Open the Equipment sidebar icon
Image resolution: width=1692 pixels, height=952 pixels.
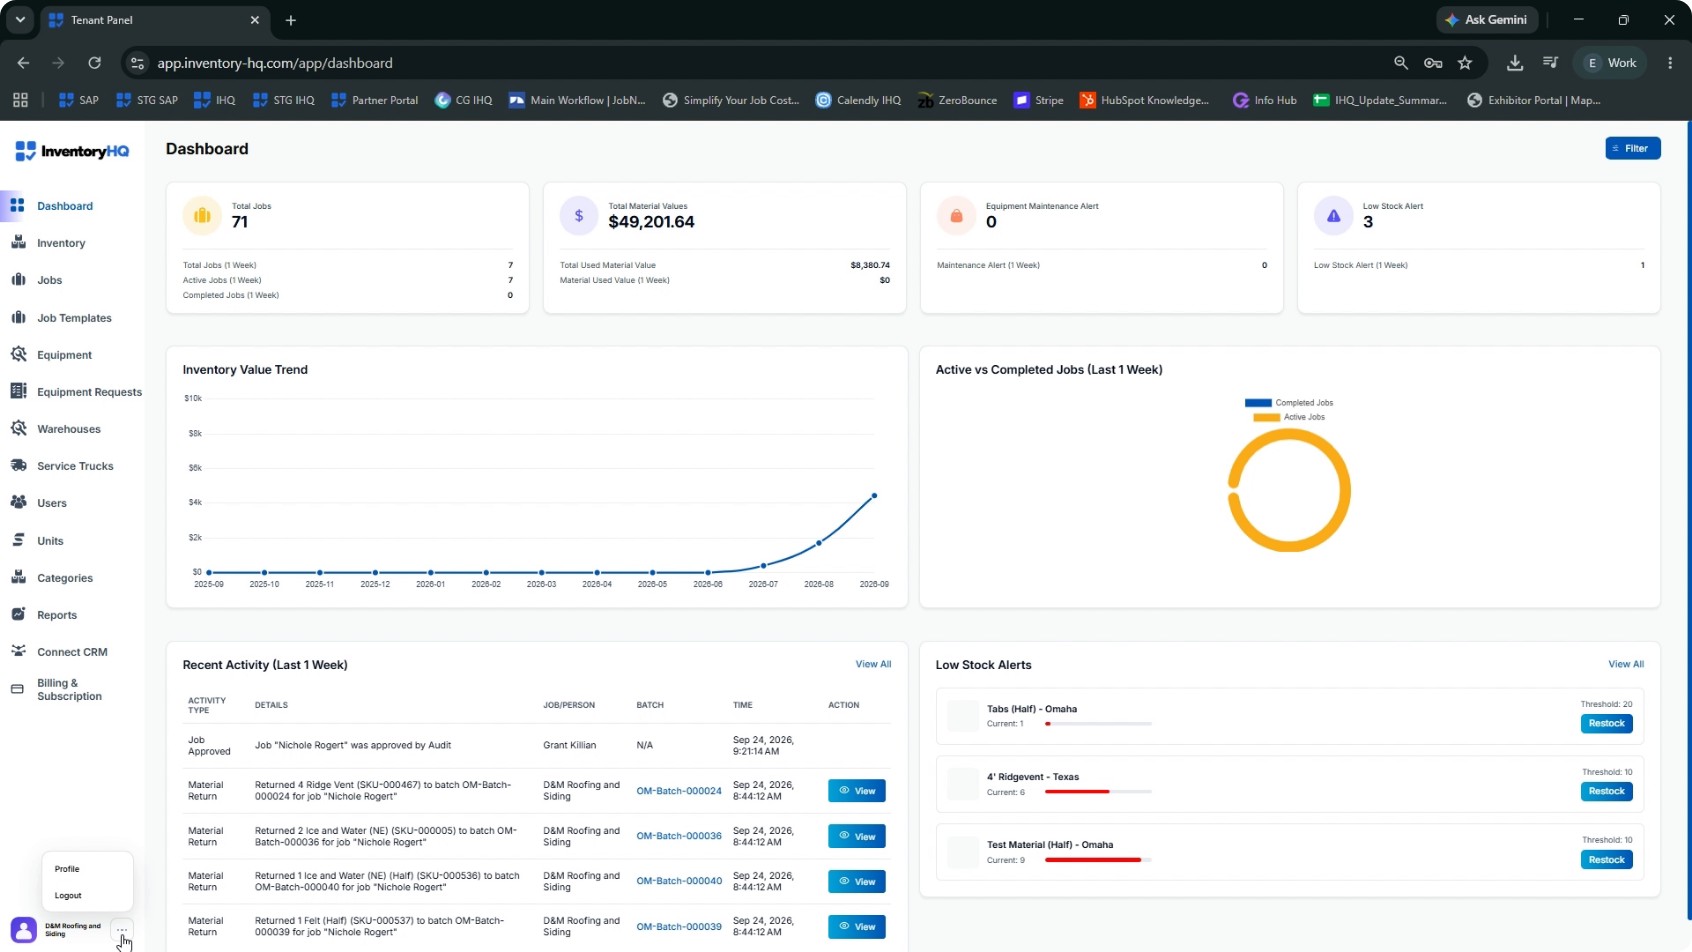point(18,354)
